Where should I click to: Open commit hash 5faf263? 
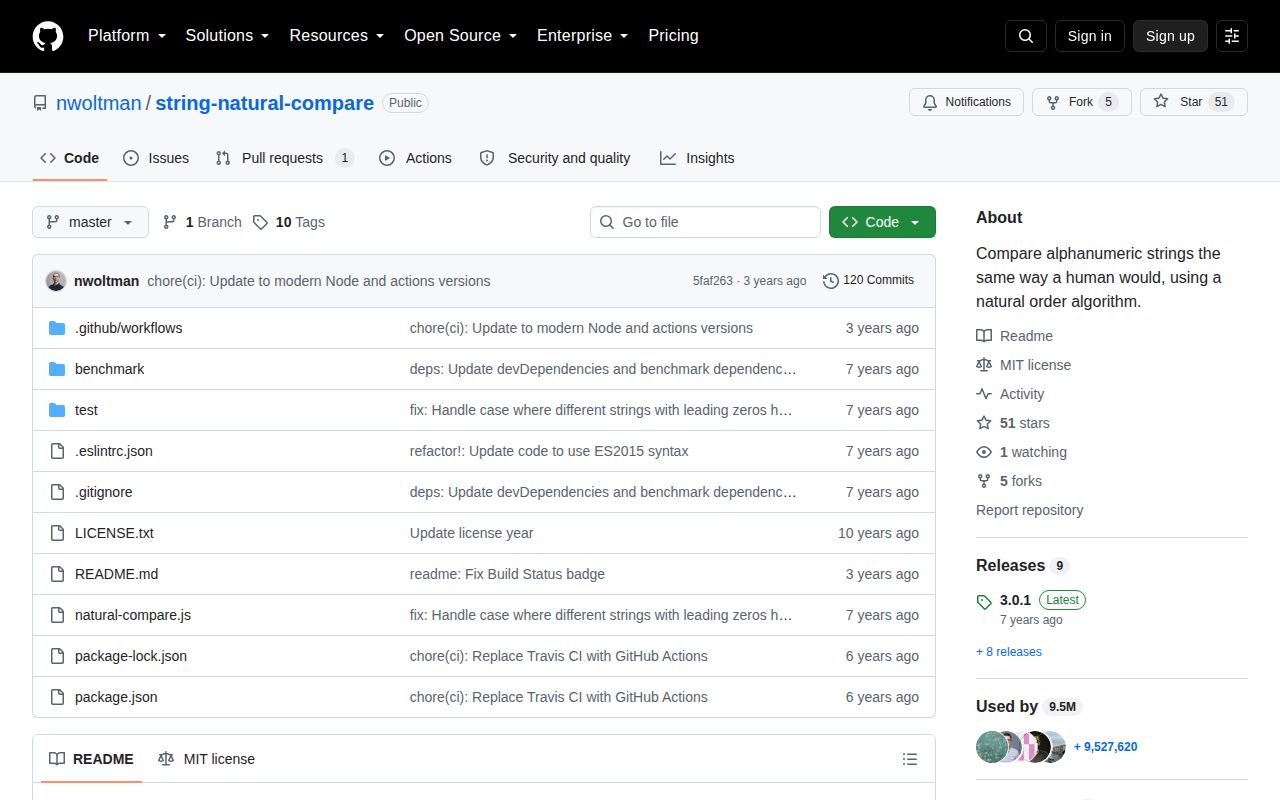[713, 281]
